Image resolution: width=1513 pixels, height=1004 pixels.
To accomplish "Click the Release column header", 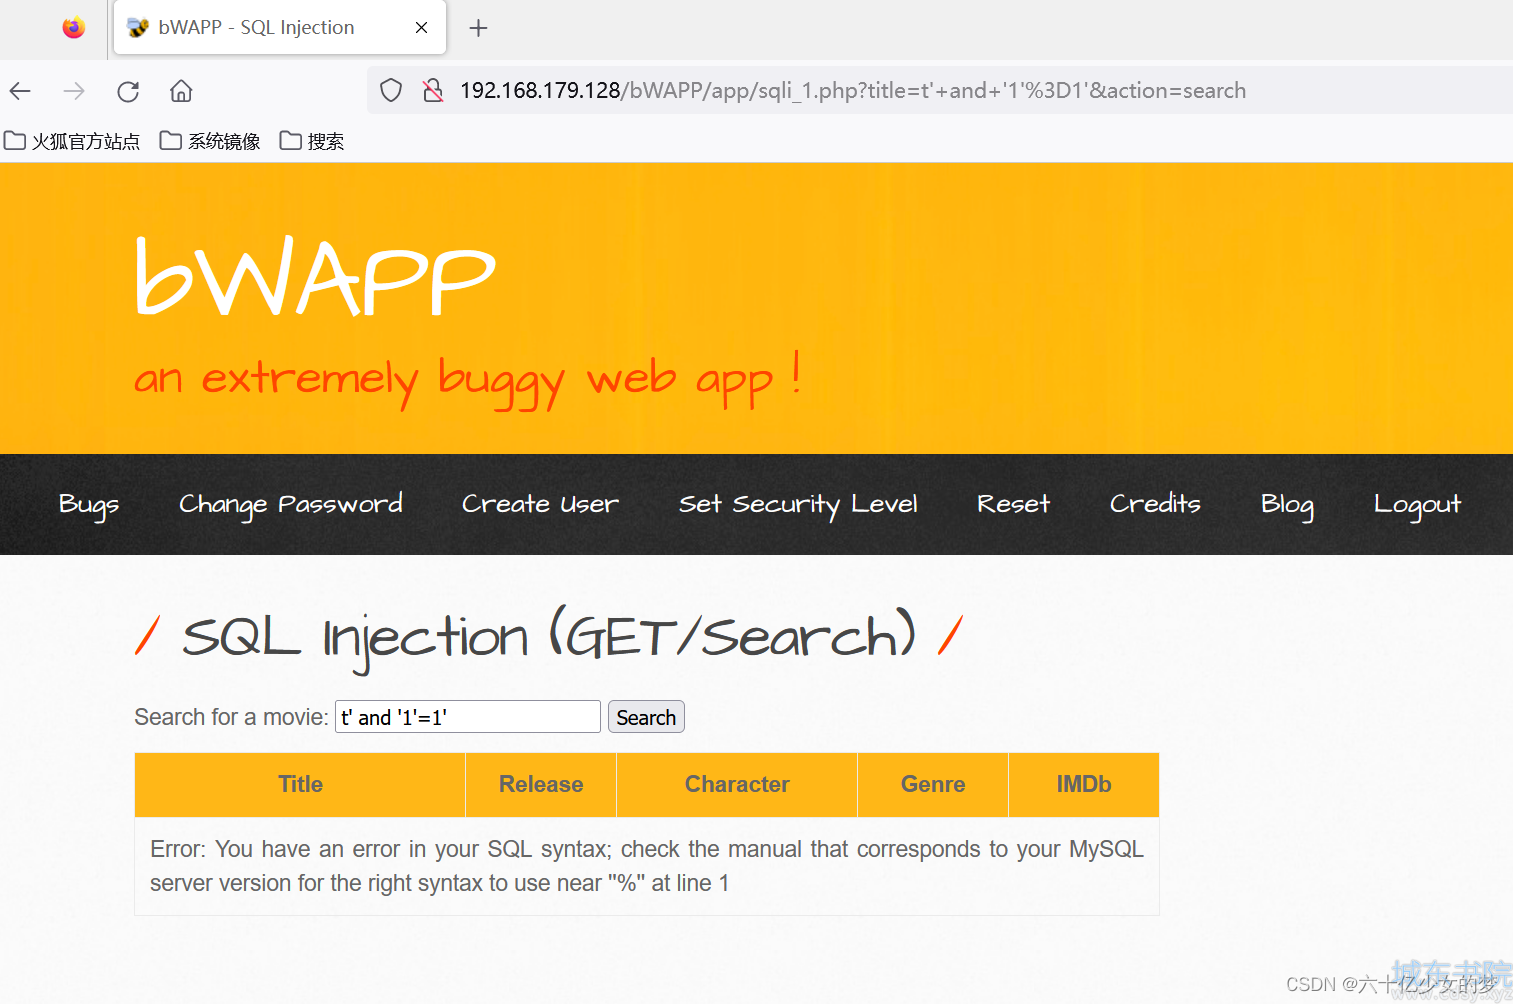I will [541, 785].
